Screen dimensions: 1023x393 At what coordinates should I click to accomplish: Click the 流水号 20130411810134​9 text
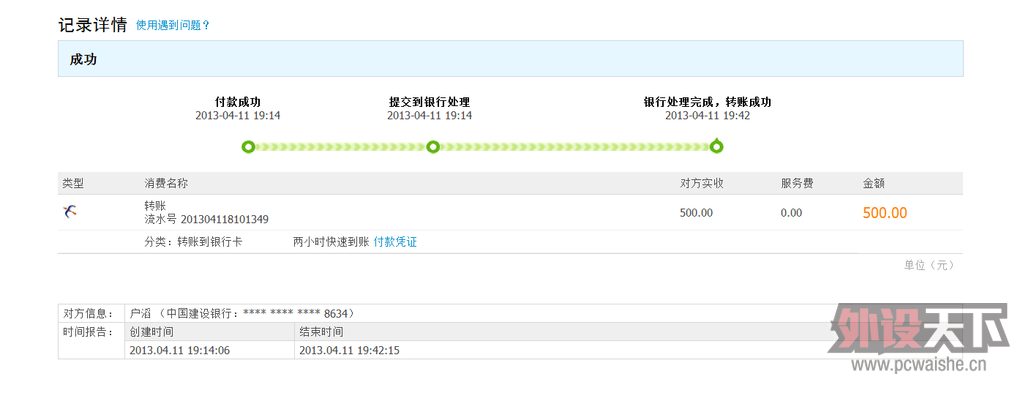(206, 219)
